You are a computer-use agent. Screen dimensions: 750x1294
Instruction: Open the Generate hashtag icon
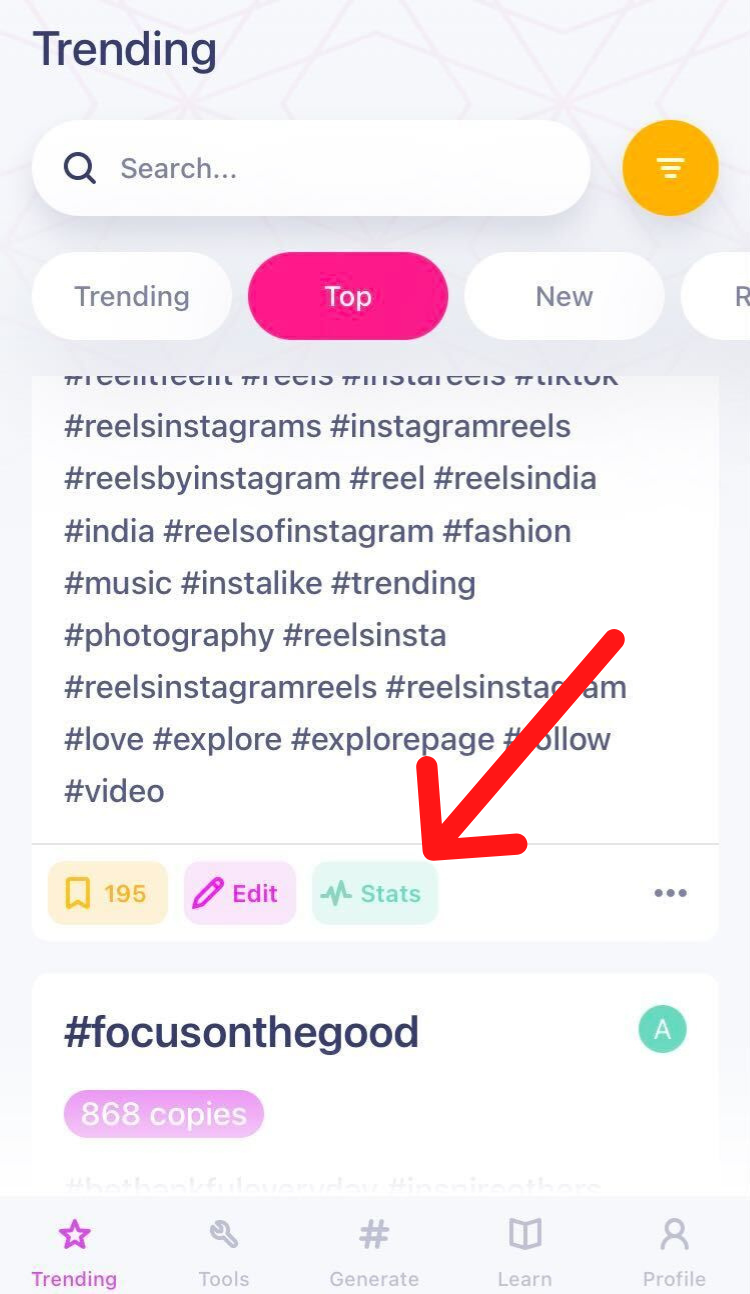pyautogui.click(x=374, y=1234)
